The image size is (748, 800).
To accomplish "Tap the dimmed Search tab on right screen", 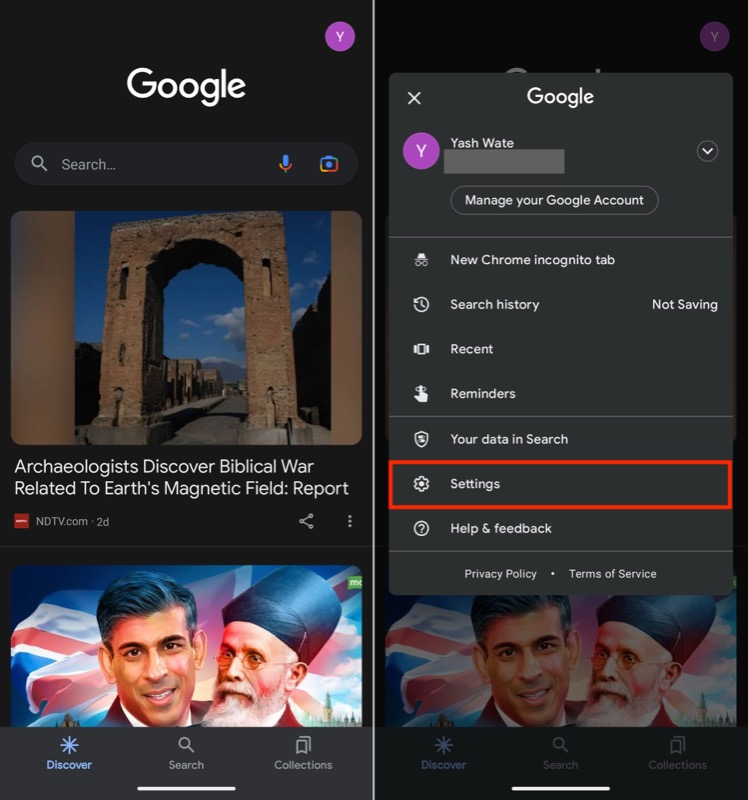I will pyautogui.click(x=560, y=753).
